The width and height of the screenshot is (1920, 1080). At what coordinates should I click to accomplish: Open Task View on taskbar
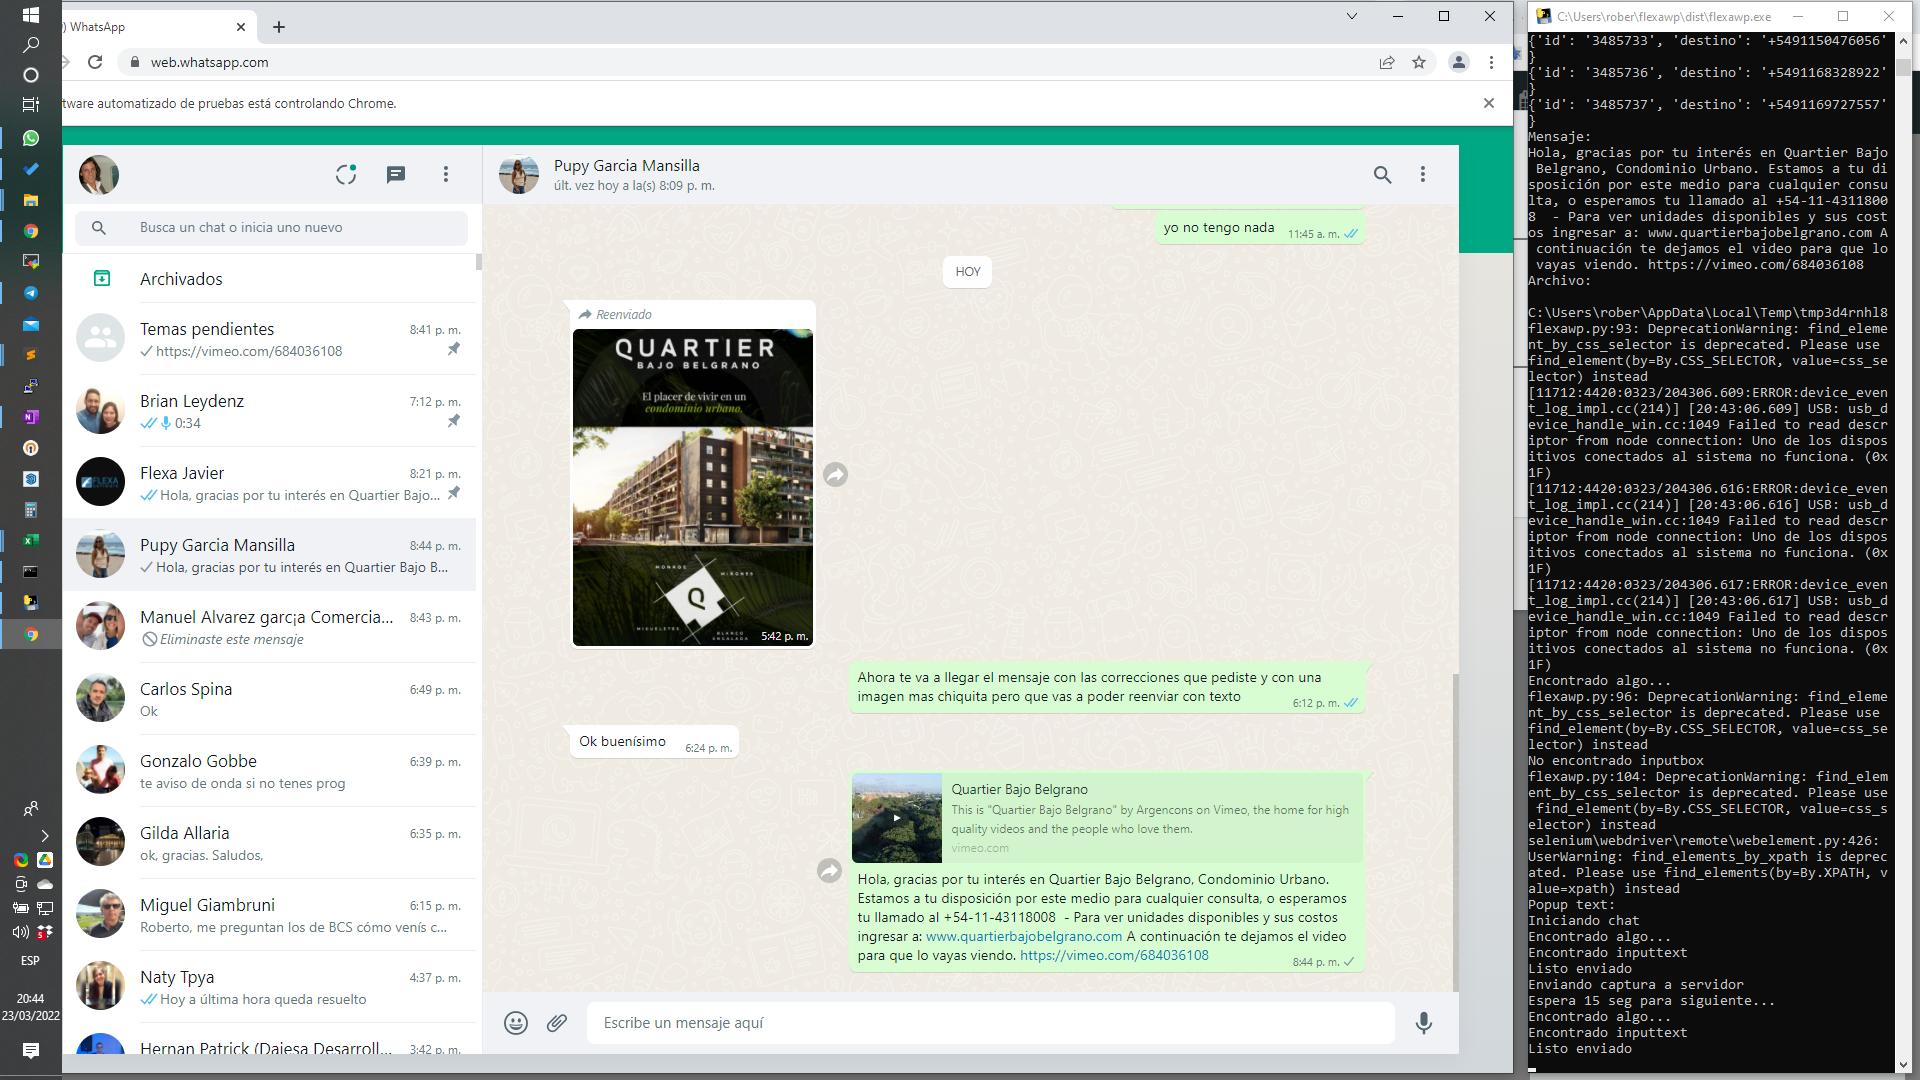[31, 104]
